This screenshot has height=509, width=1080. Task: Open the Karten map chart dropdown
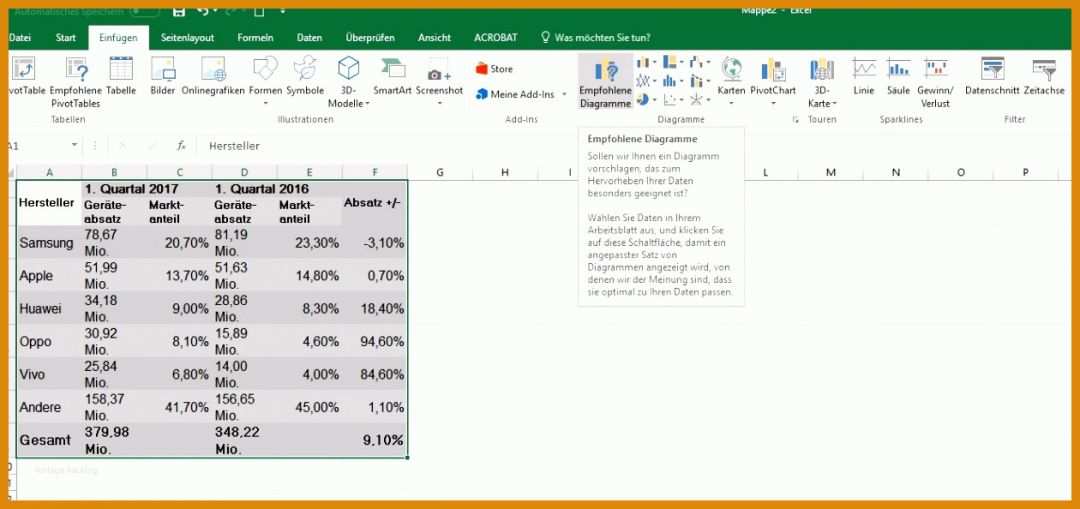(x=731, y=104)
